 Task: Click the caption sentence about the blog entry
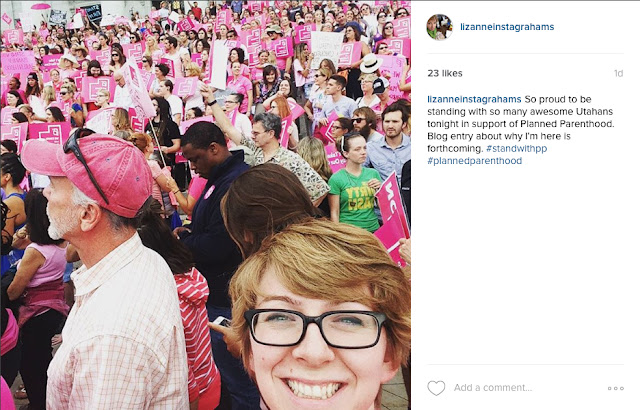pos(499,142)
